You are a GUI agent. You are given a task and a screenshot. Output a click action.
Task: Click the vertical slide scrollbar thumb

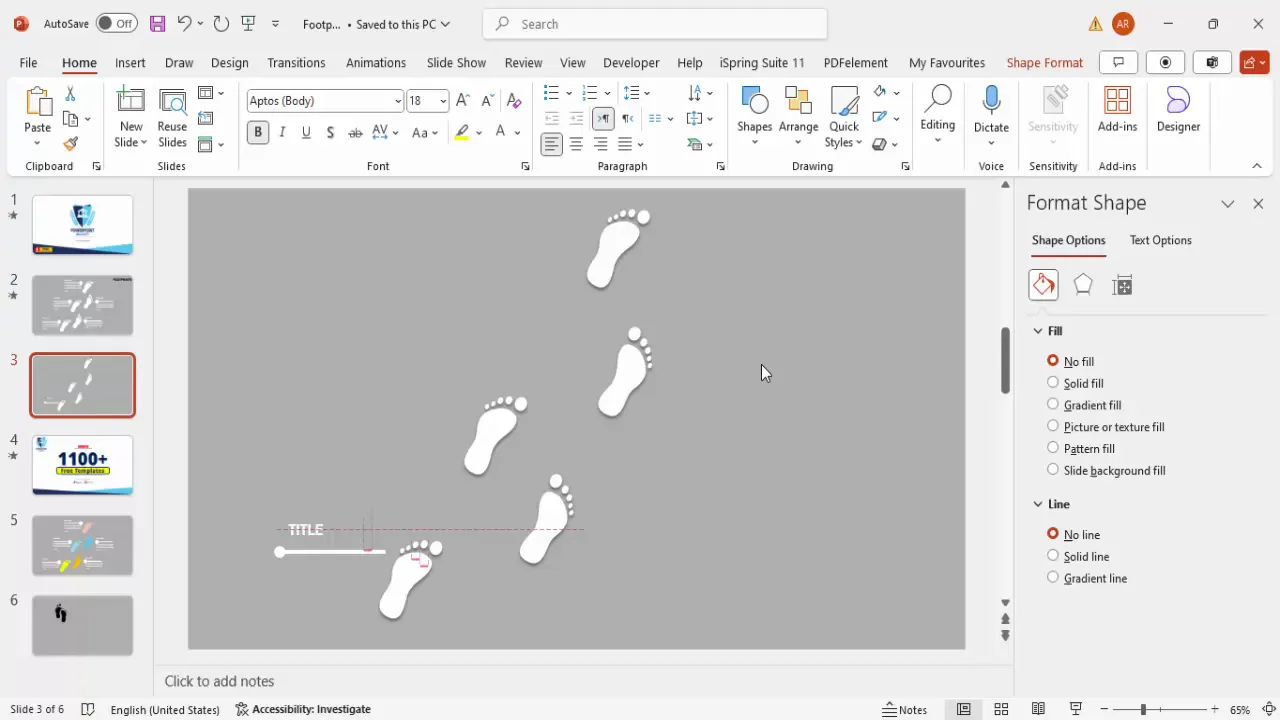click(x=1005, y=359)
